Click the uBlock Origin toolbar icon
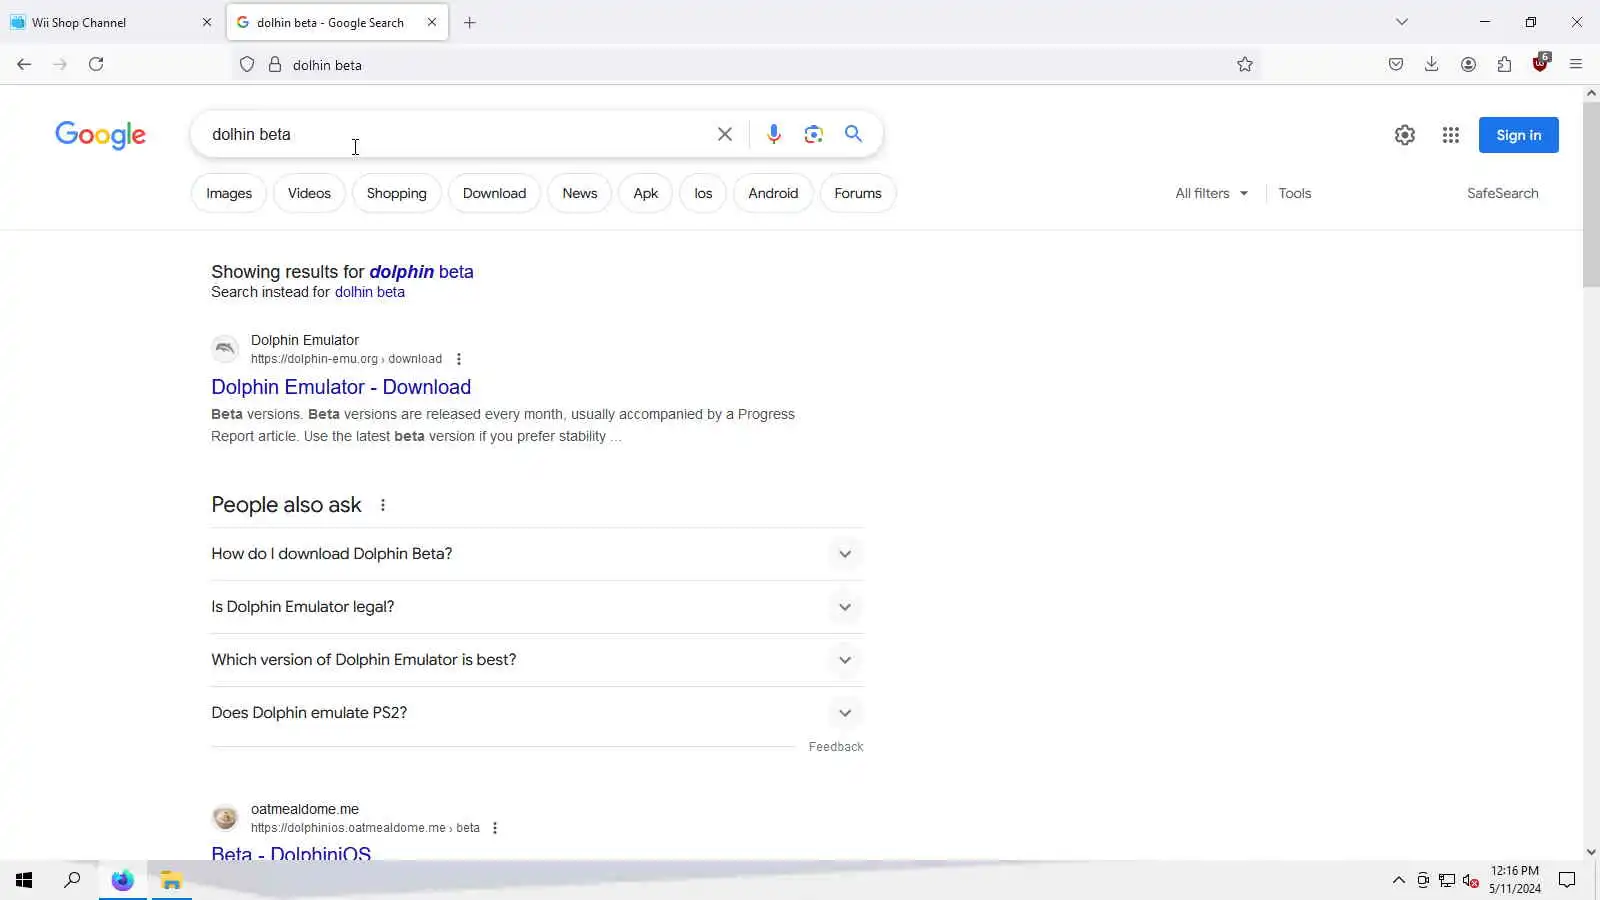The height and width of the screenshot is (900, 1600). [1540, 64]
